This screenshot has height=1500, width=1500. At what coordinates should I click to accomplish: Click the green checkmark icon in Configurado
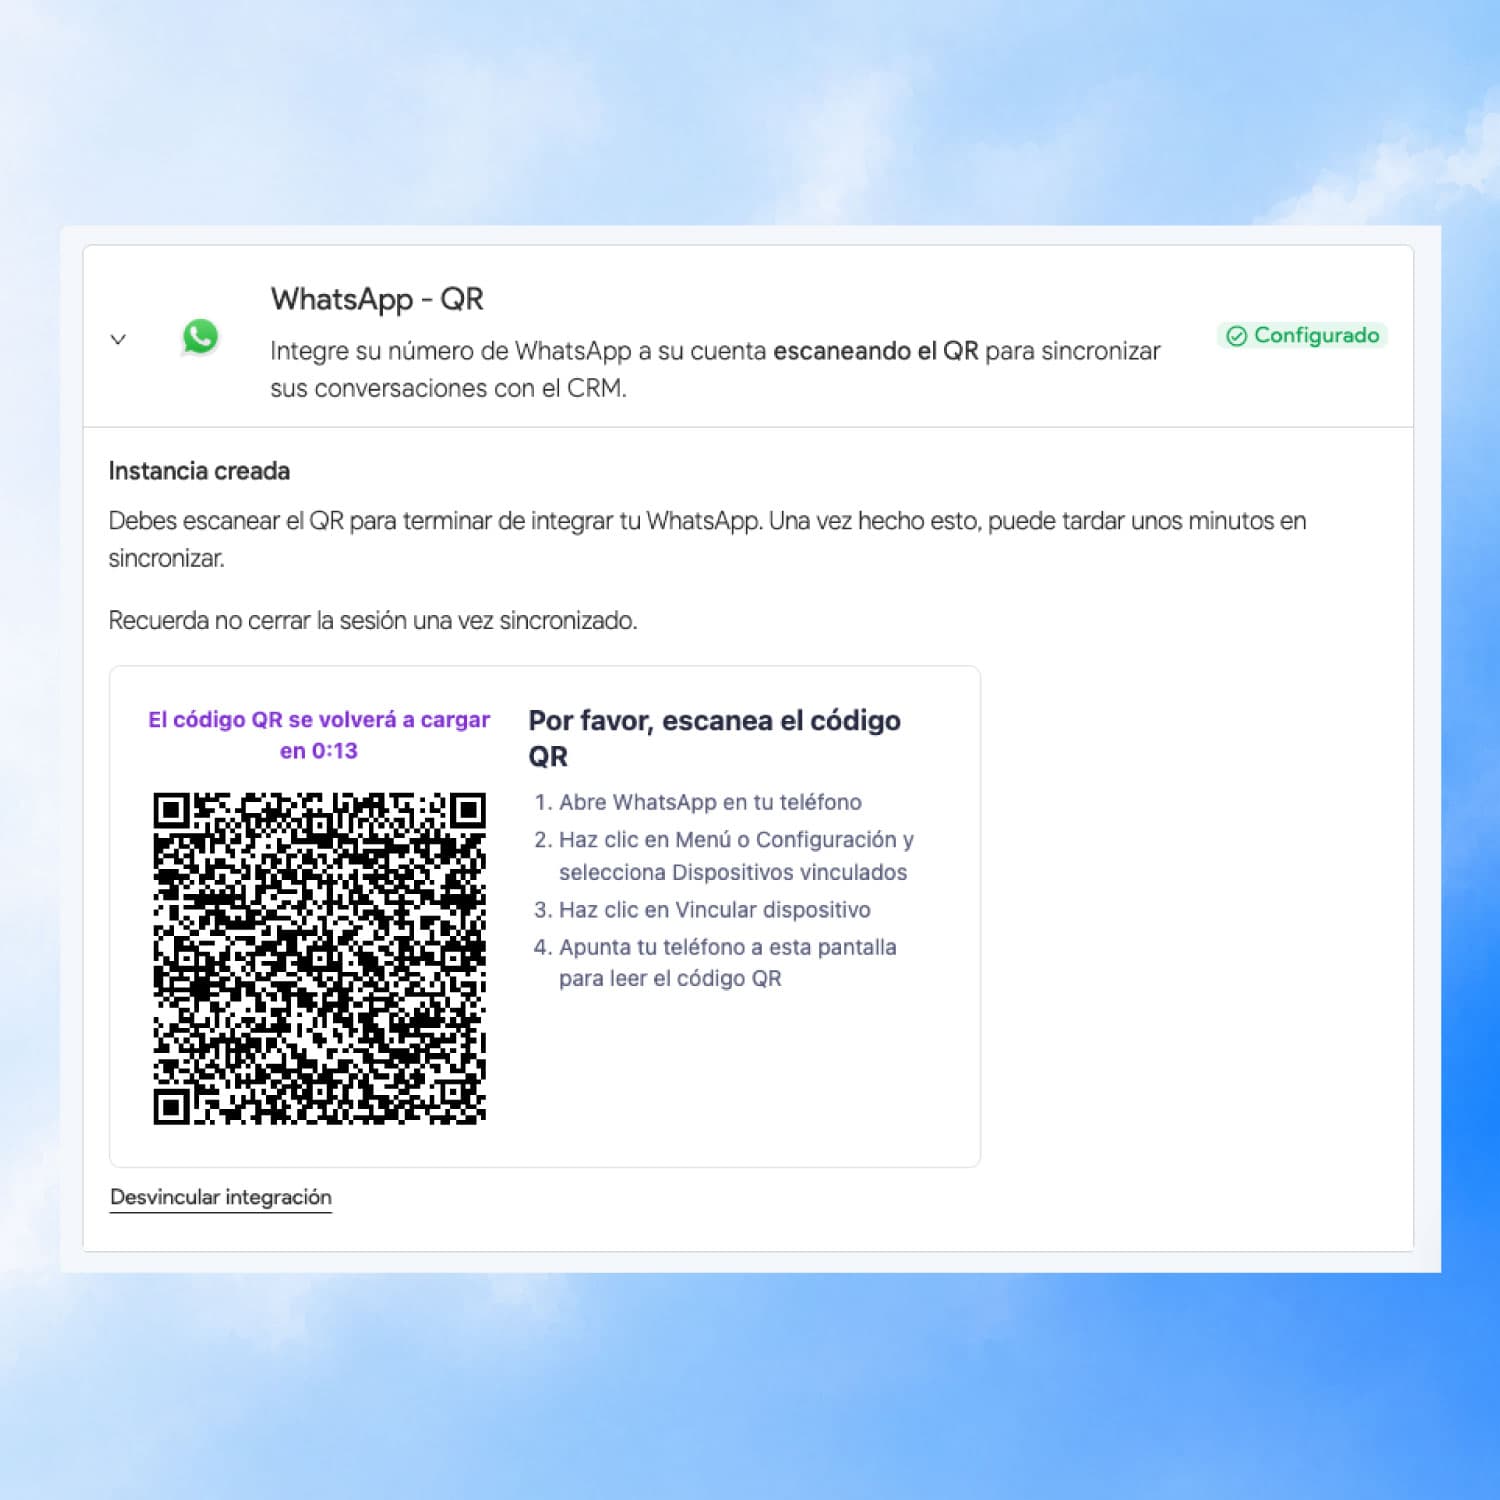(x=1236, y=336)
